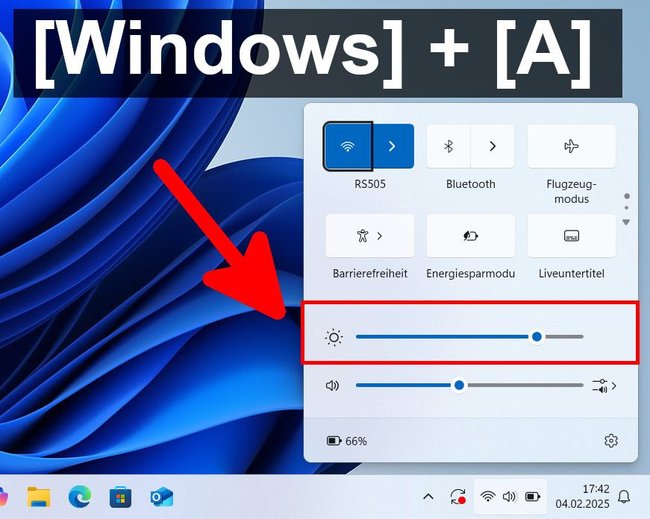
Task: Toggle the Wi-Fi button for RS505
Action: tap(348, 146)
